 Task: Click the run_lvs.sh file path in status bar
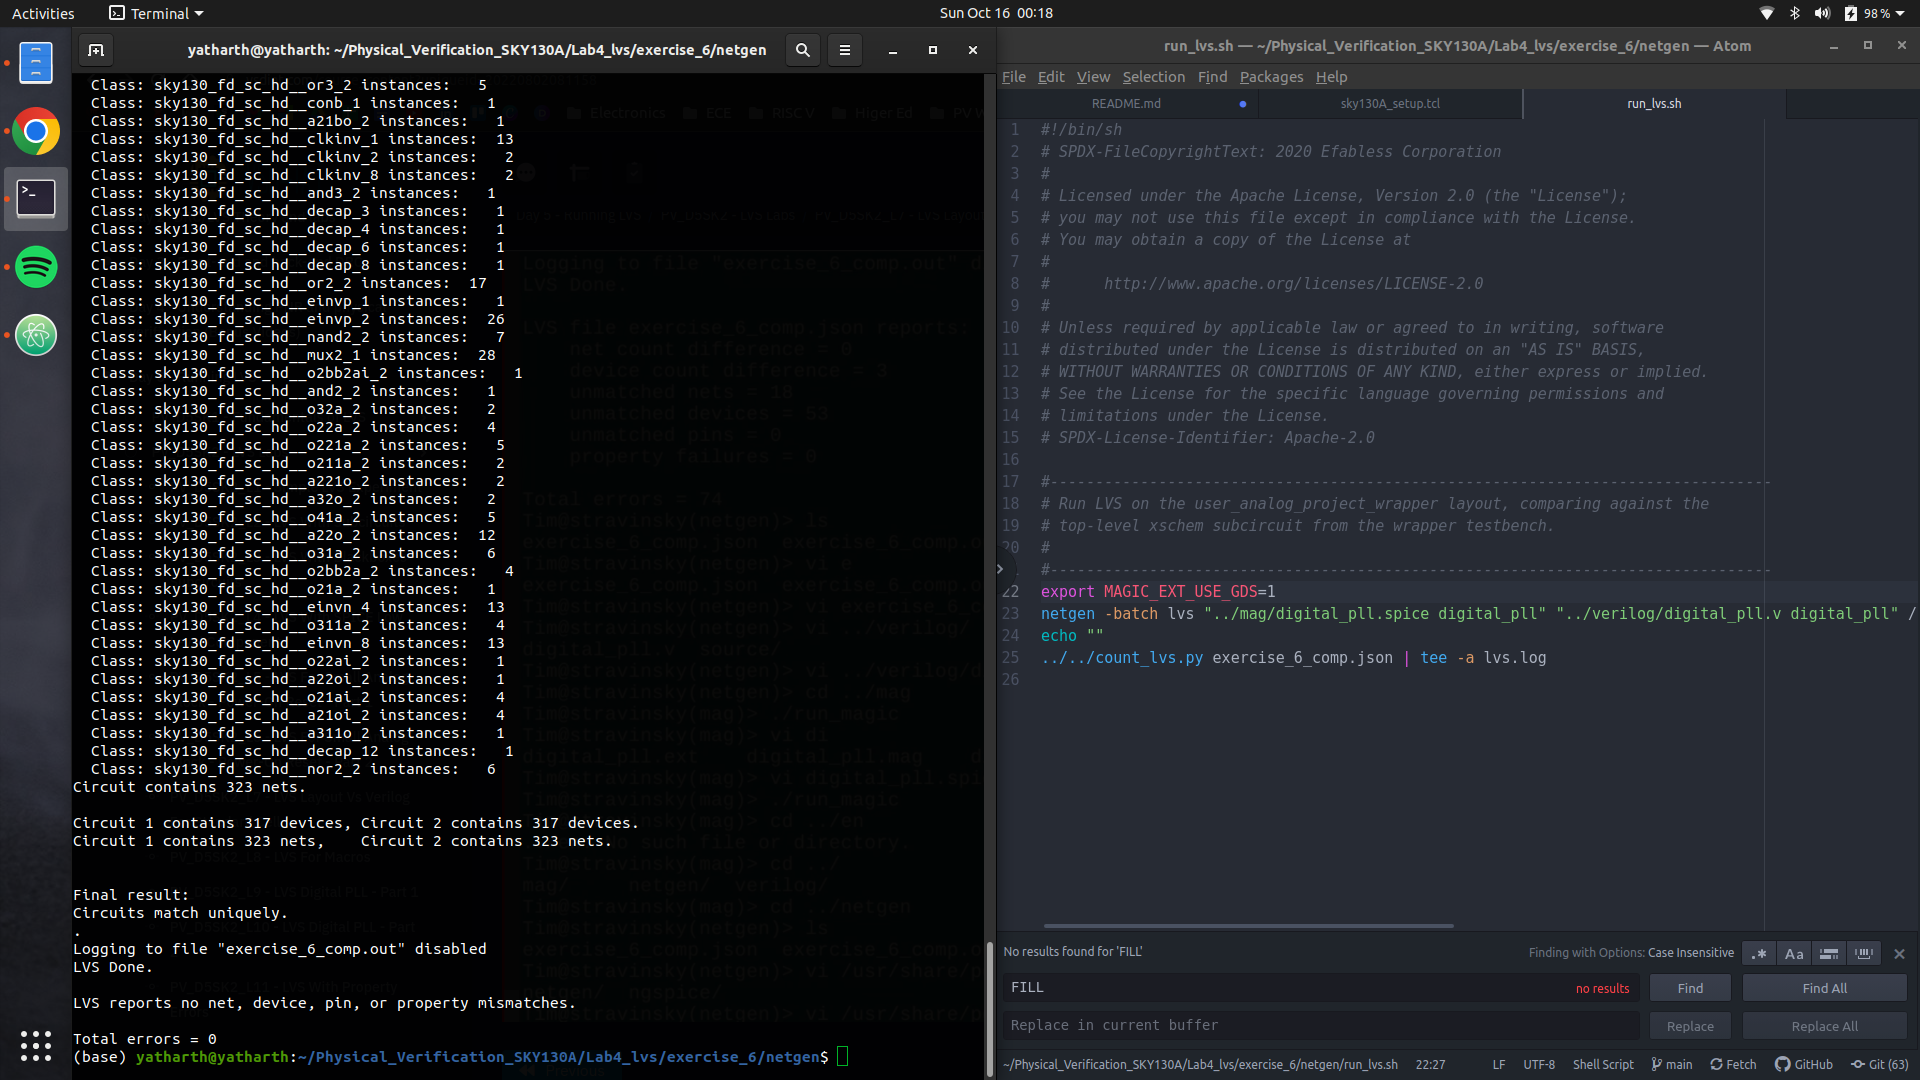[1200, 1064]
